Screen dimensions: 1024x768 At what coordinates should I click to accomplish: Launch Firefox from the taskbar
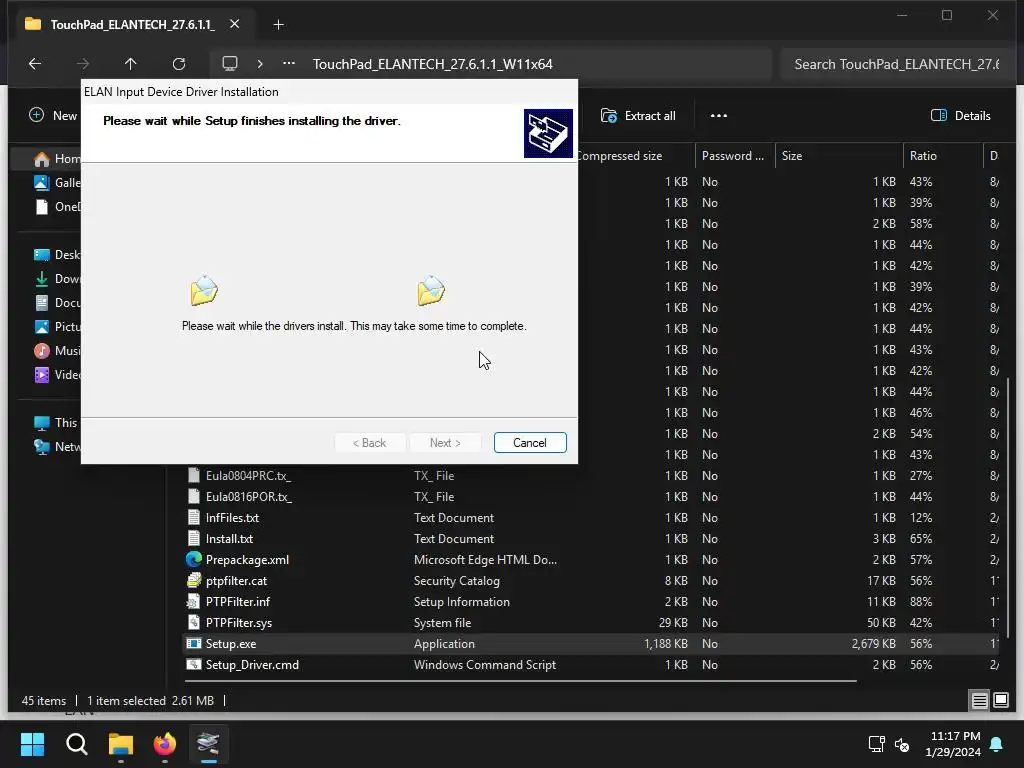pos(165,744)
